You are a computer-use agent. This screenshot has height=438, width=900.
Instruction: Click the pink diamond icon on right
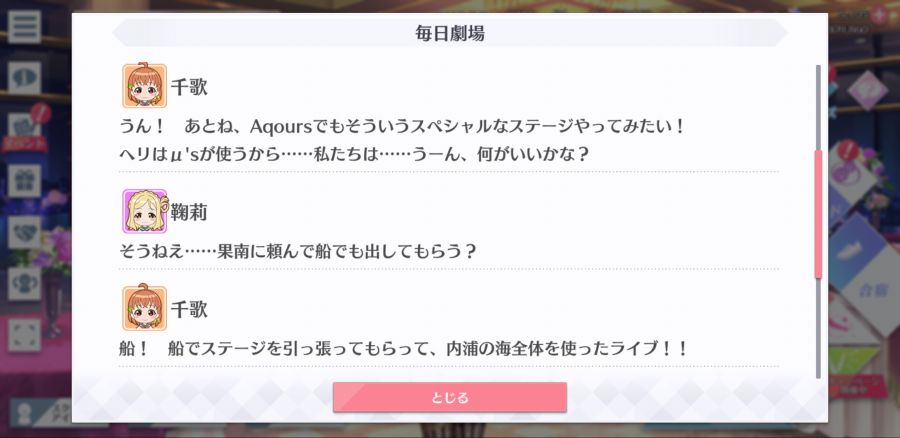tap(868, 90)
